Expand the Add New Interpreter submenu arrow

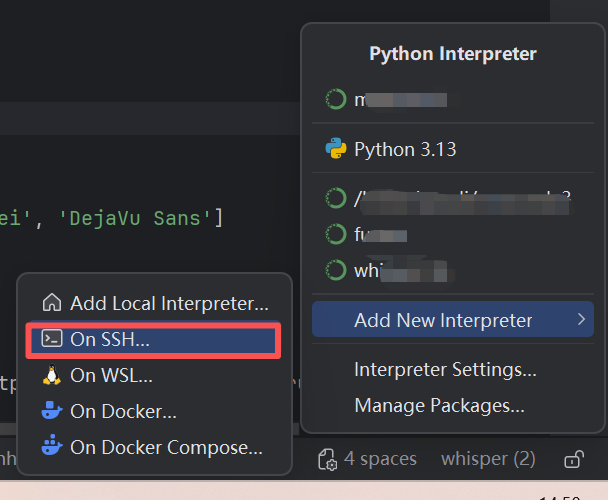pos(581,320)
